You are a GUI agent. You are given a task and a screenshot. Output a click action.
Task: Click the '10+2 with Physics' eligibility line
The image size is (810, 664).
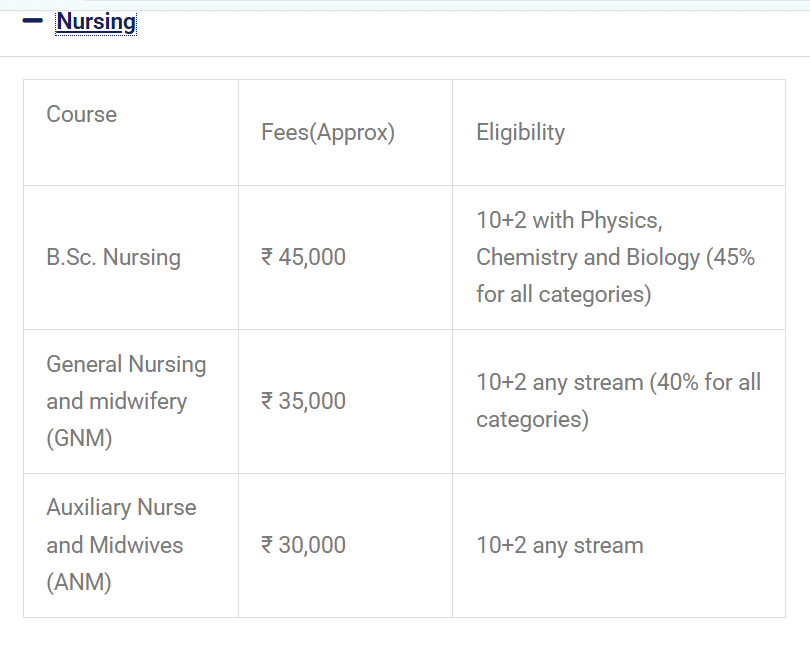coord(569,219)
